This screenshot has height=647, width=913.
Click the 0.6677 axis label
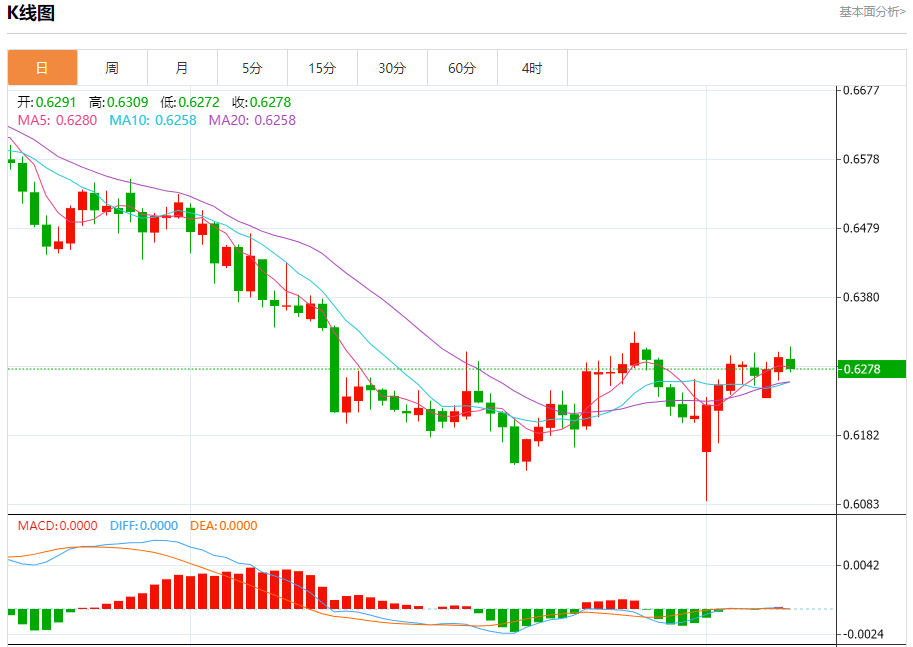[861, 90]
